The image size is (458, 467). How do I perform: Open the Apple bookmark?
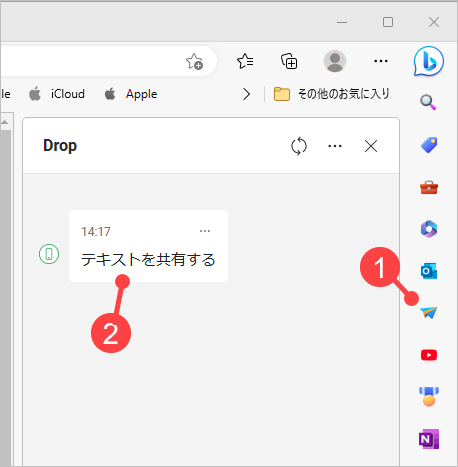(131, 94)
